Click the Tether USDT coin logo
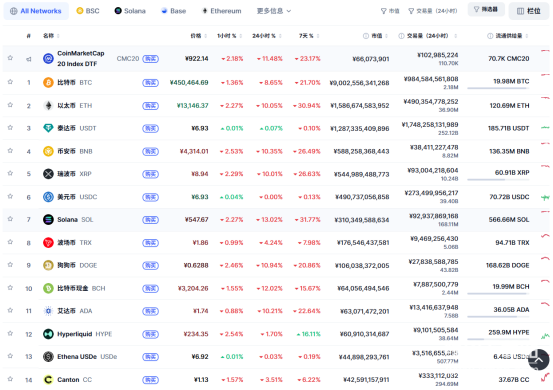Image resolution: width=553 pixels, height=390 pixels. pos(48,128)
